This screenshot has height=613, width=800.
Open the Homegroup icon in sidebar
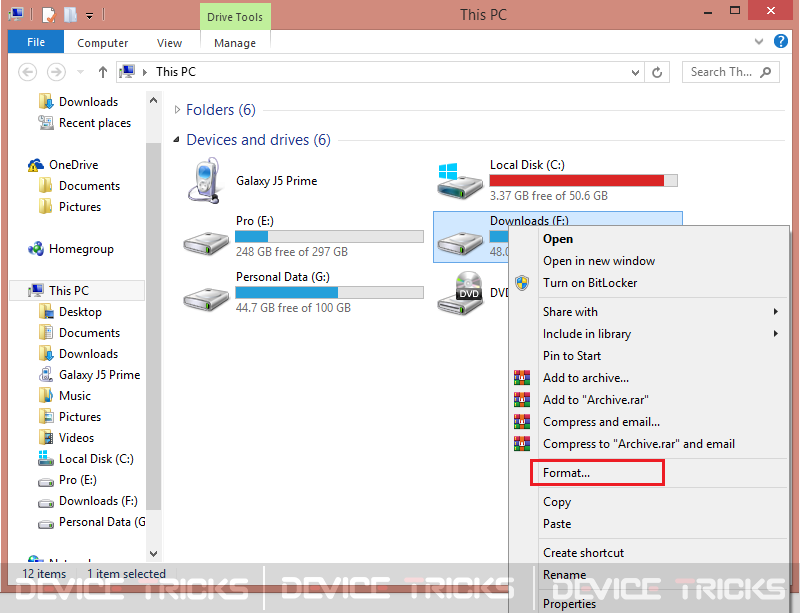(36, 249)
